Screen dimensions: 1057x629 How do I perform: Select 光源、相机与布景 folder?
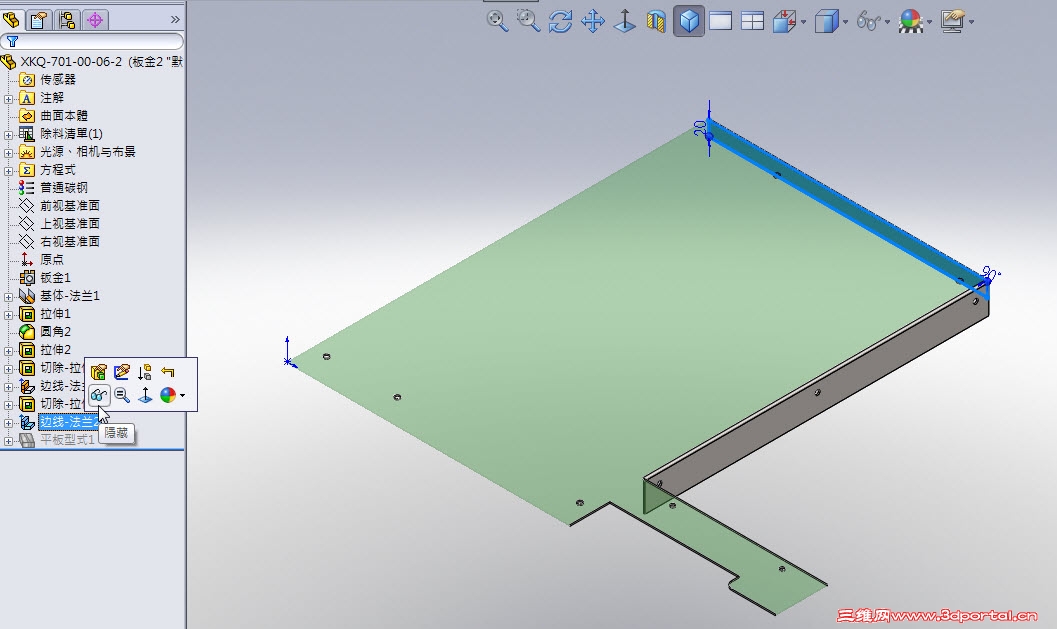(x=88, y=152)
